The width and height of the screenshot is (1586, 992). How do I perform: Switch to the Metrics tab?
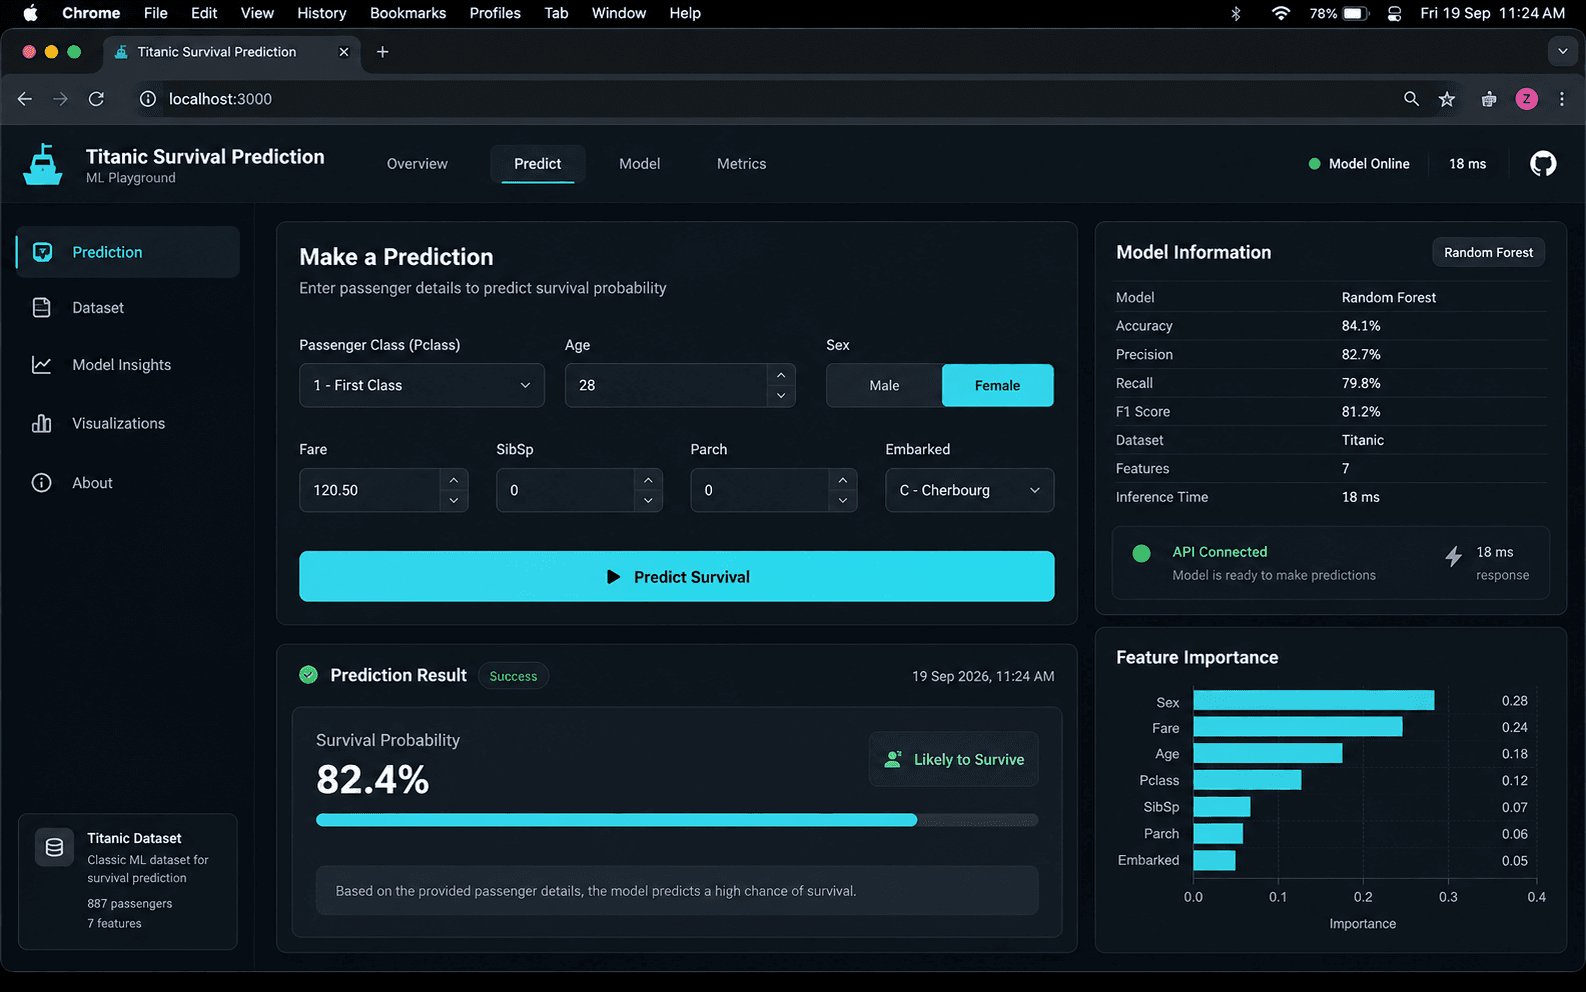pyautogui.click(x=741, y=164)
